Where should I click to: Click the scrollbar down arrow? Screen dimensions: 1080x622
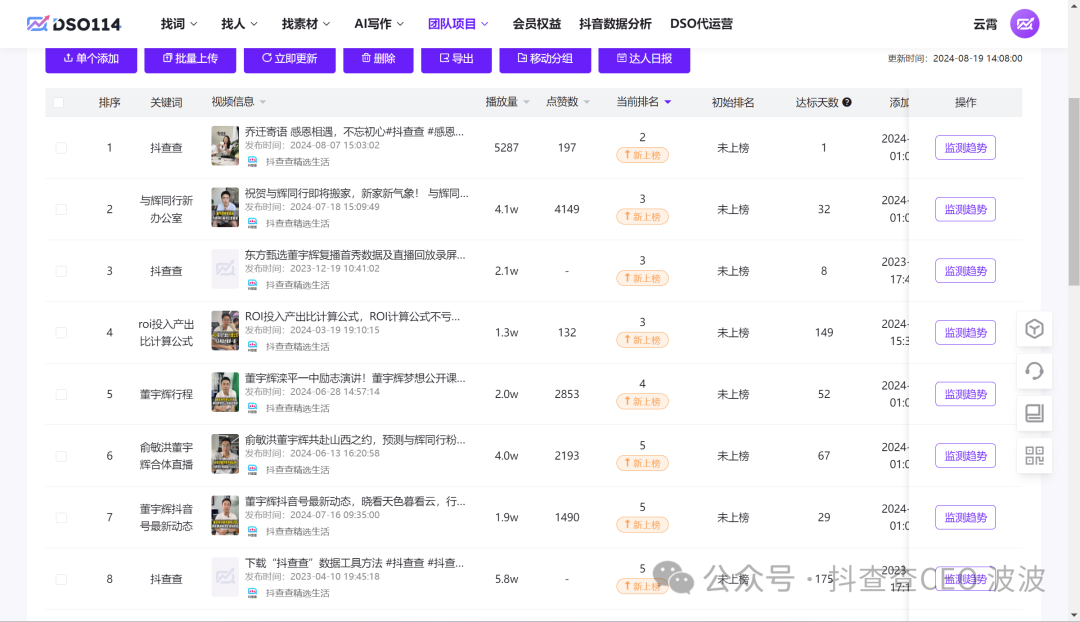point(1074,615)
